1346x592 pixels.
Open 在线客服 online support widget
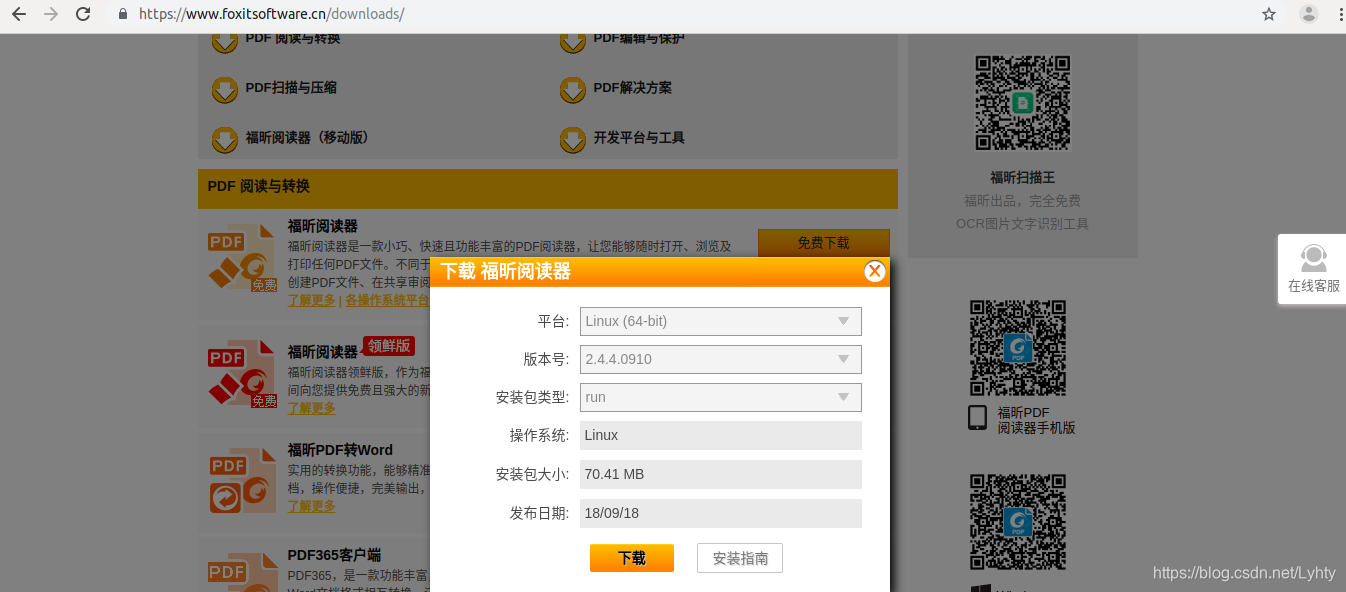tap(1313, 269)
